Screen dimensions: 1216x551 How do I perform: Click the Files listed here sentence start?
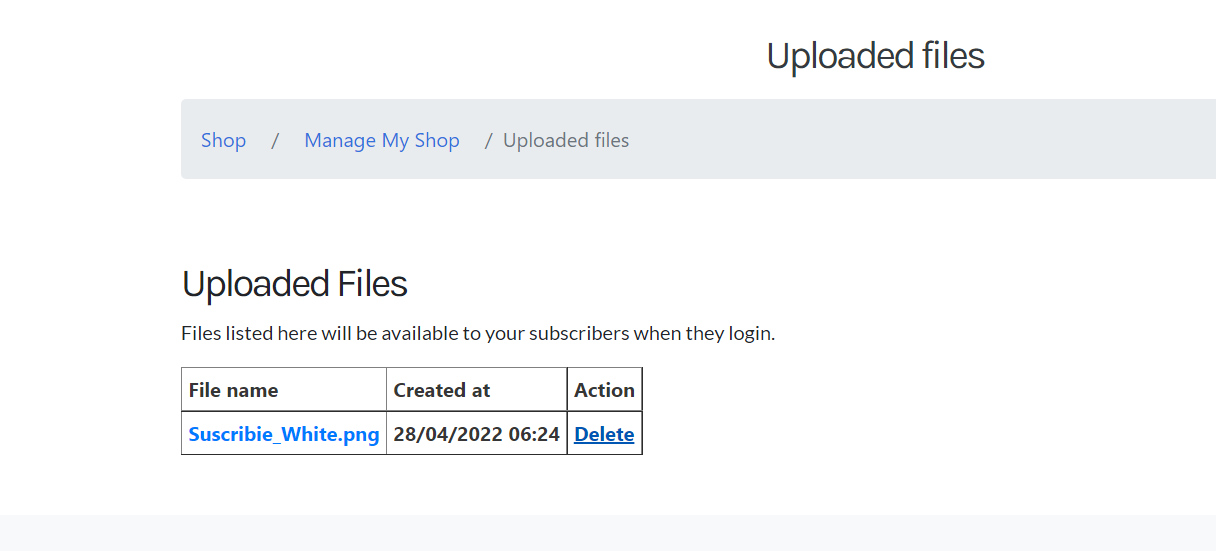click(x=248, y=333)
